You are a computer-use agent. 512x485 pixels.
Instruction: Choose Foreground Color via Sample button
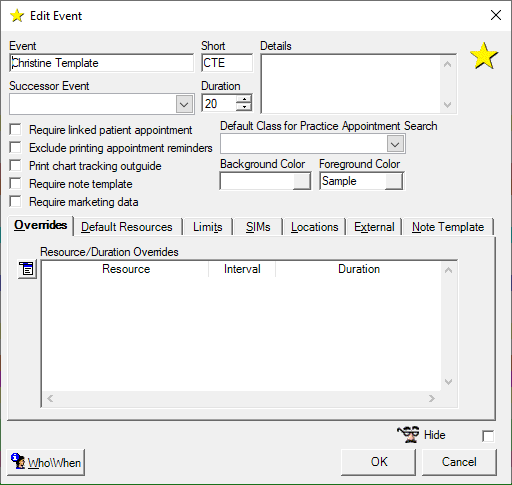coord(394,181)
